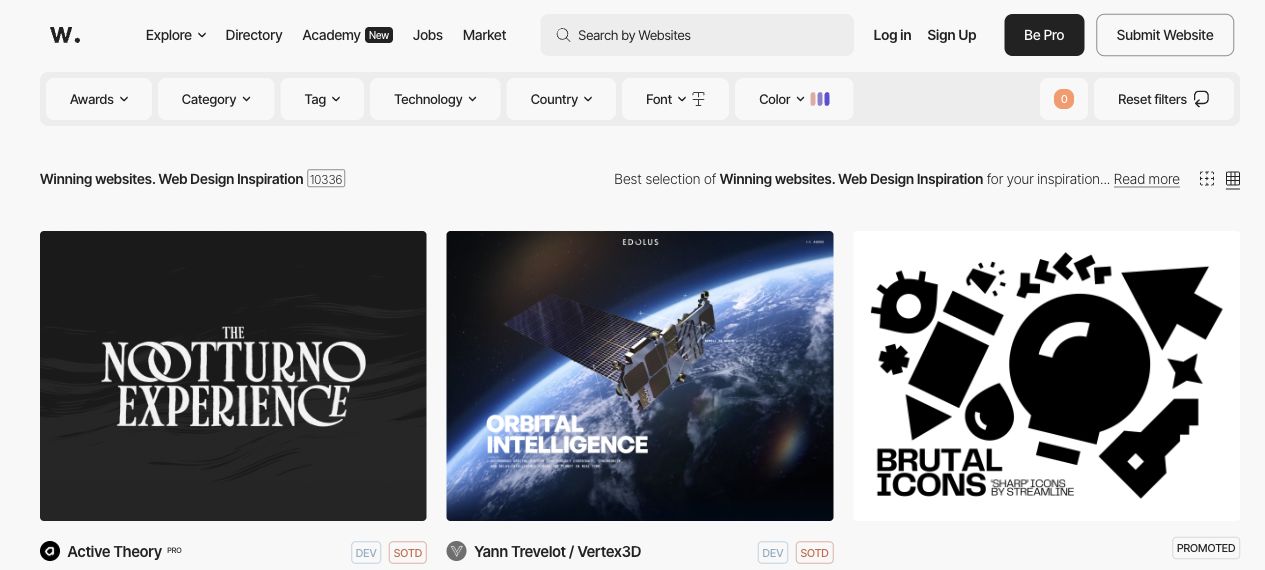Viewport: 1265px width, 570px height.
Task: Click the Winning websites heading text
Action: tap(172, 179)
